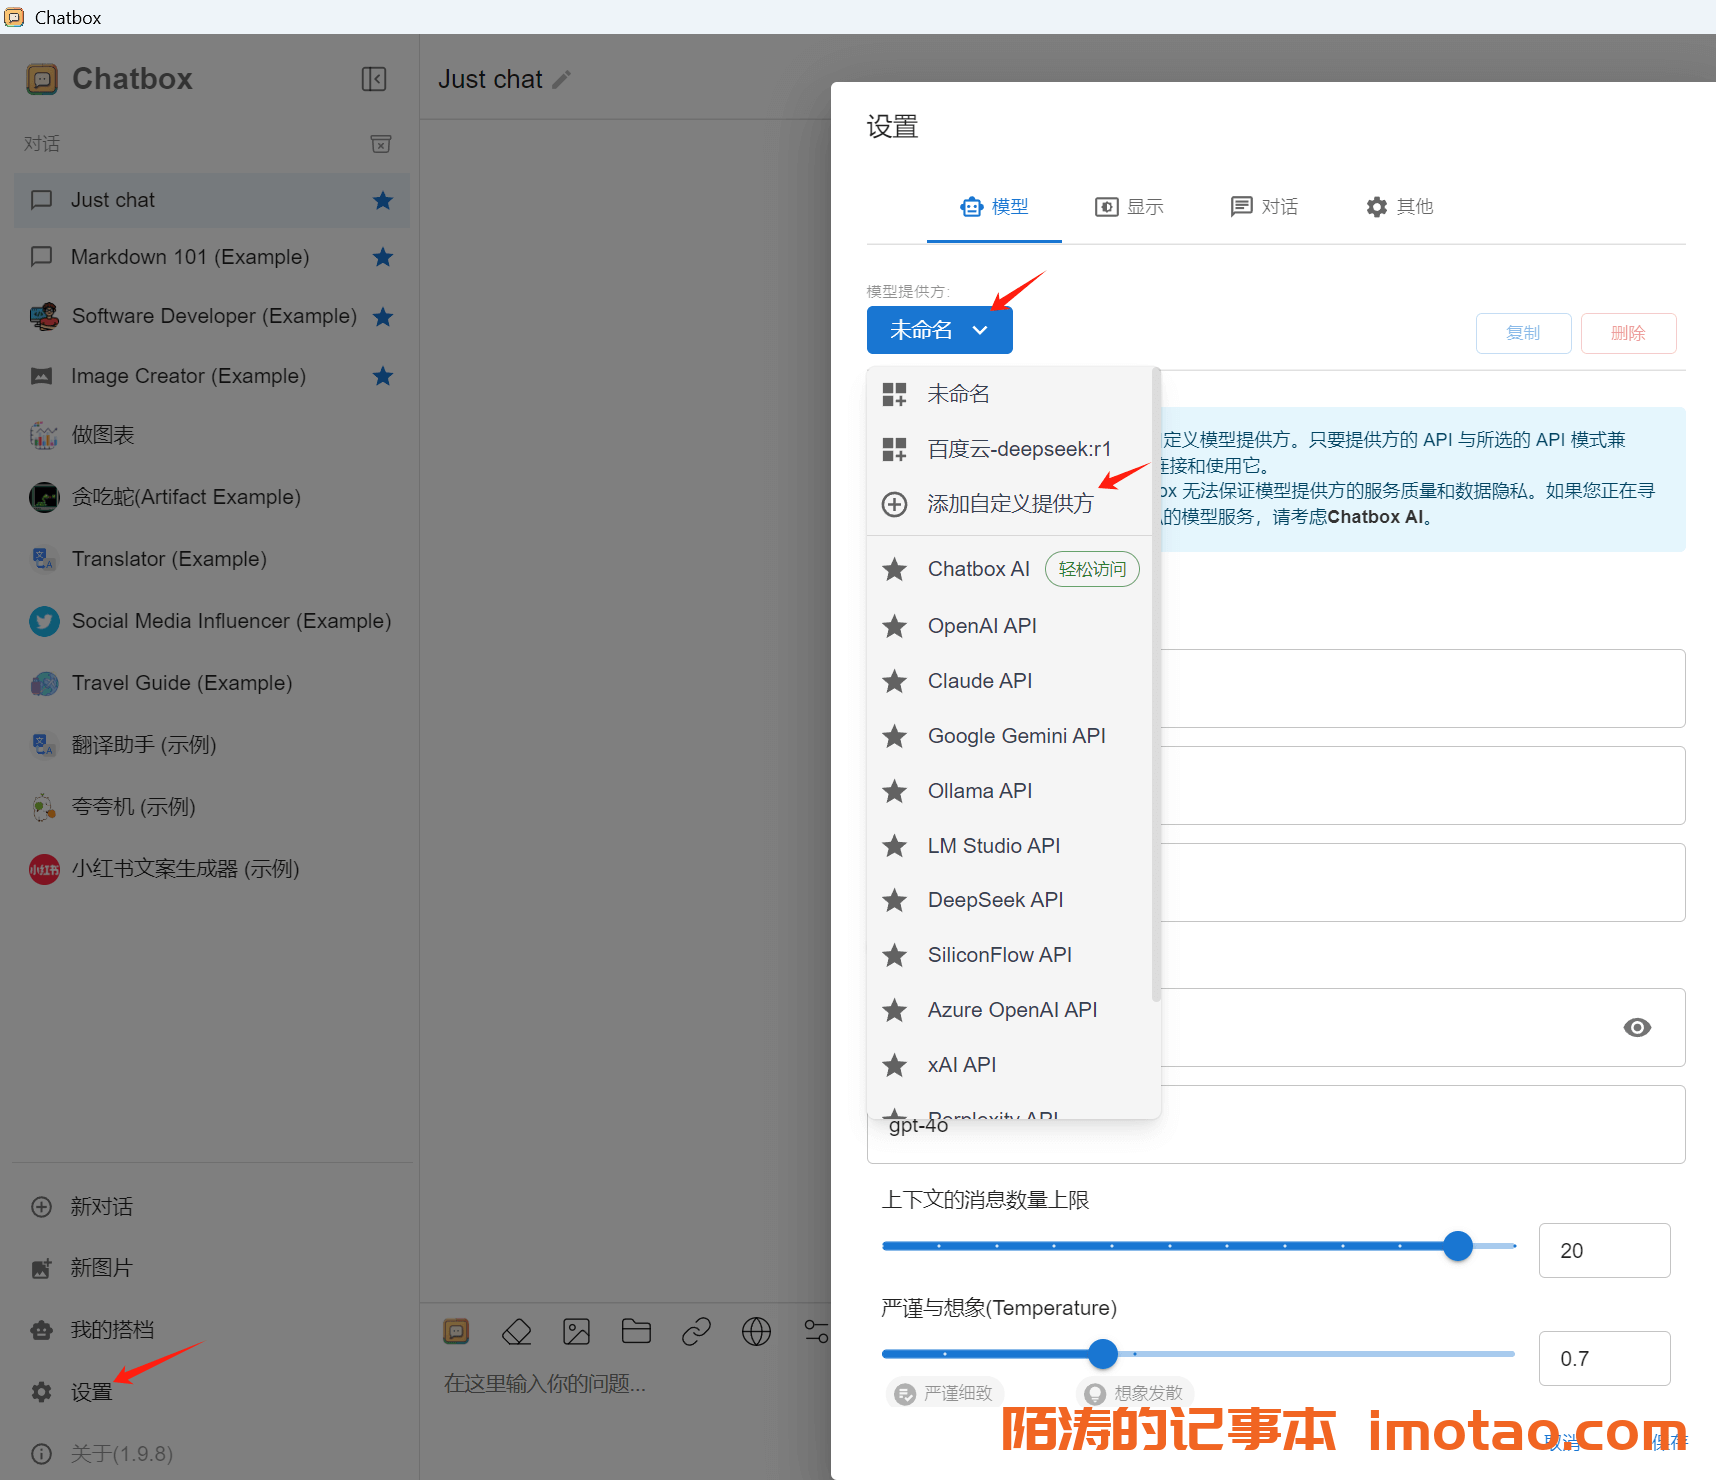Select 百度云-deepseek:r1 from the provider list
Viewport: 1716px width, 1480px height.
click(x=1018, y=448)
